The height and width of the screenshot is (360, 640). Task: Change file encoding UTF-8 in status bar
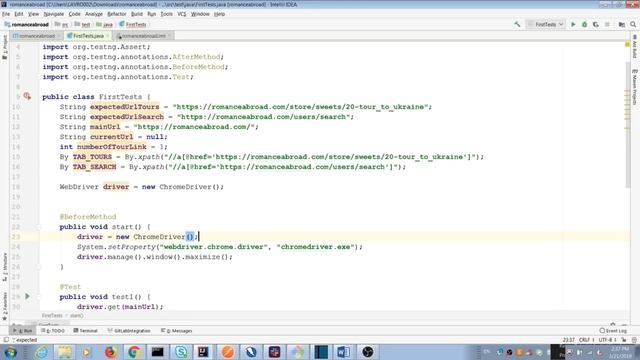tap(607, 340)
